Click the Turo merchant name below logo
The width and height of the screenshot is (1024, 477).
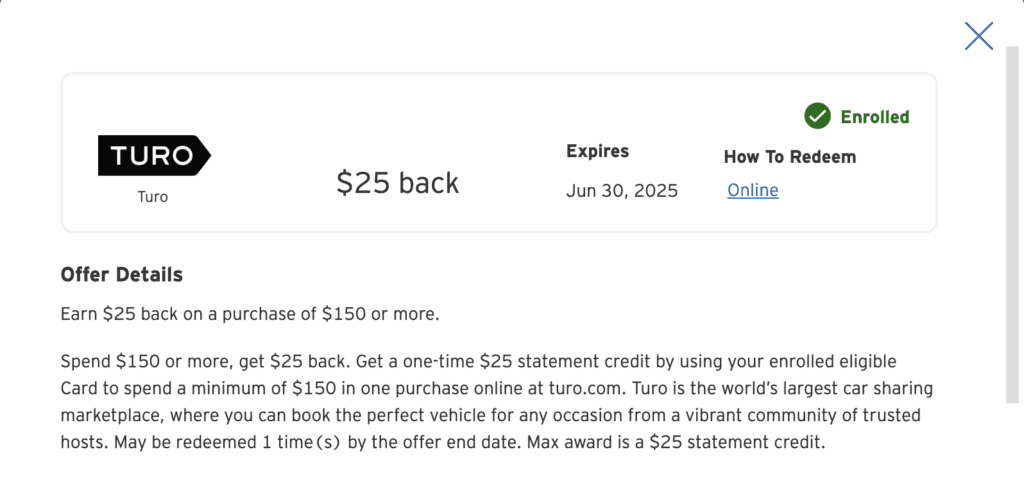coord(153,197)
